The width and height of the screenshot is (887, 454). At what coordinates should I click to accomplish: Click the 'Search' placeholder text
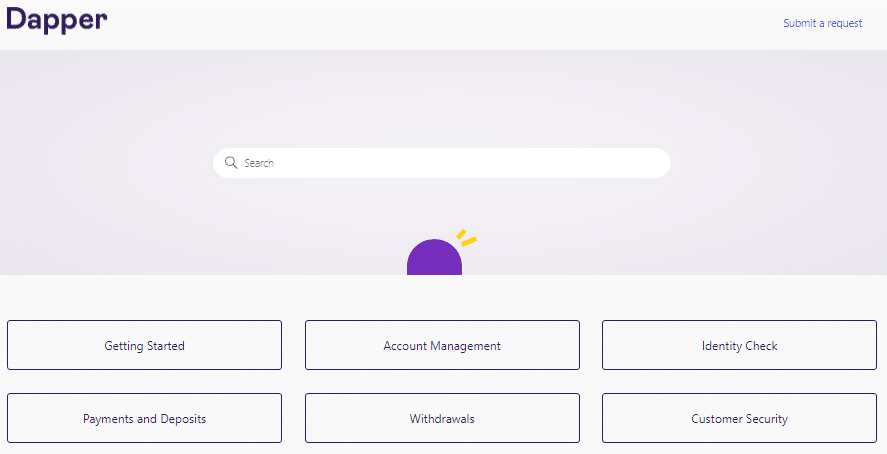pos(259,163)
